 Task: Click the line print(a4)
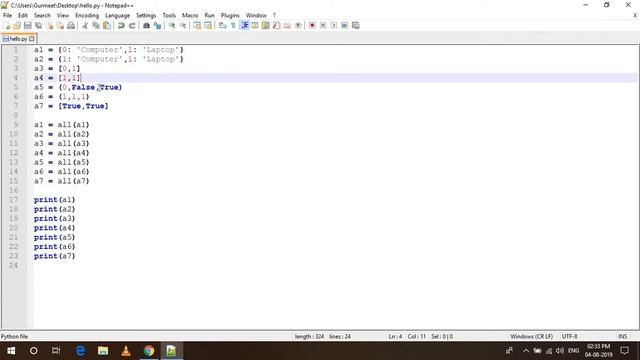click(x=54, y=228)
